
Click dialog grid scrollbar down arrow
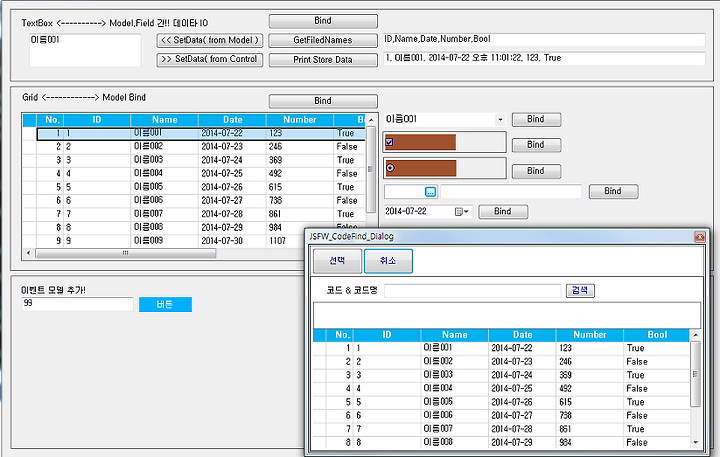tap(695, 442)
